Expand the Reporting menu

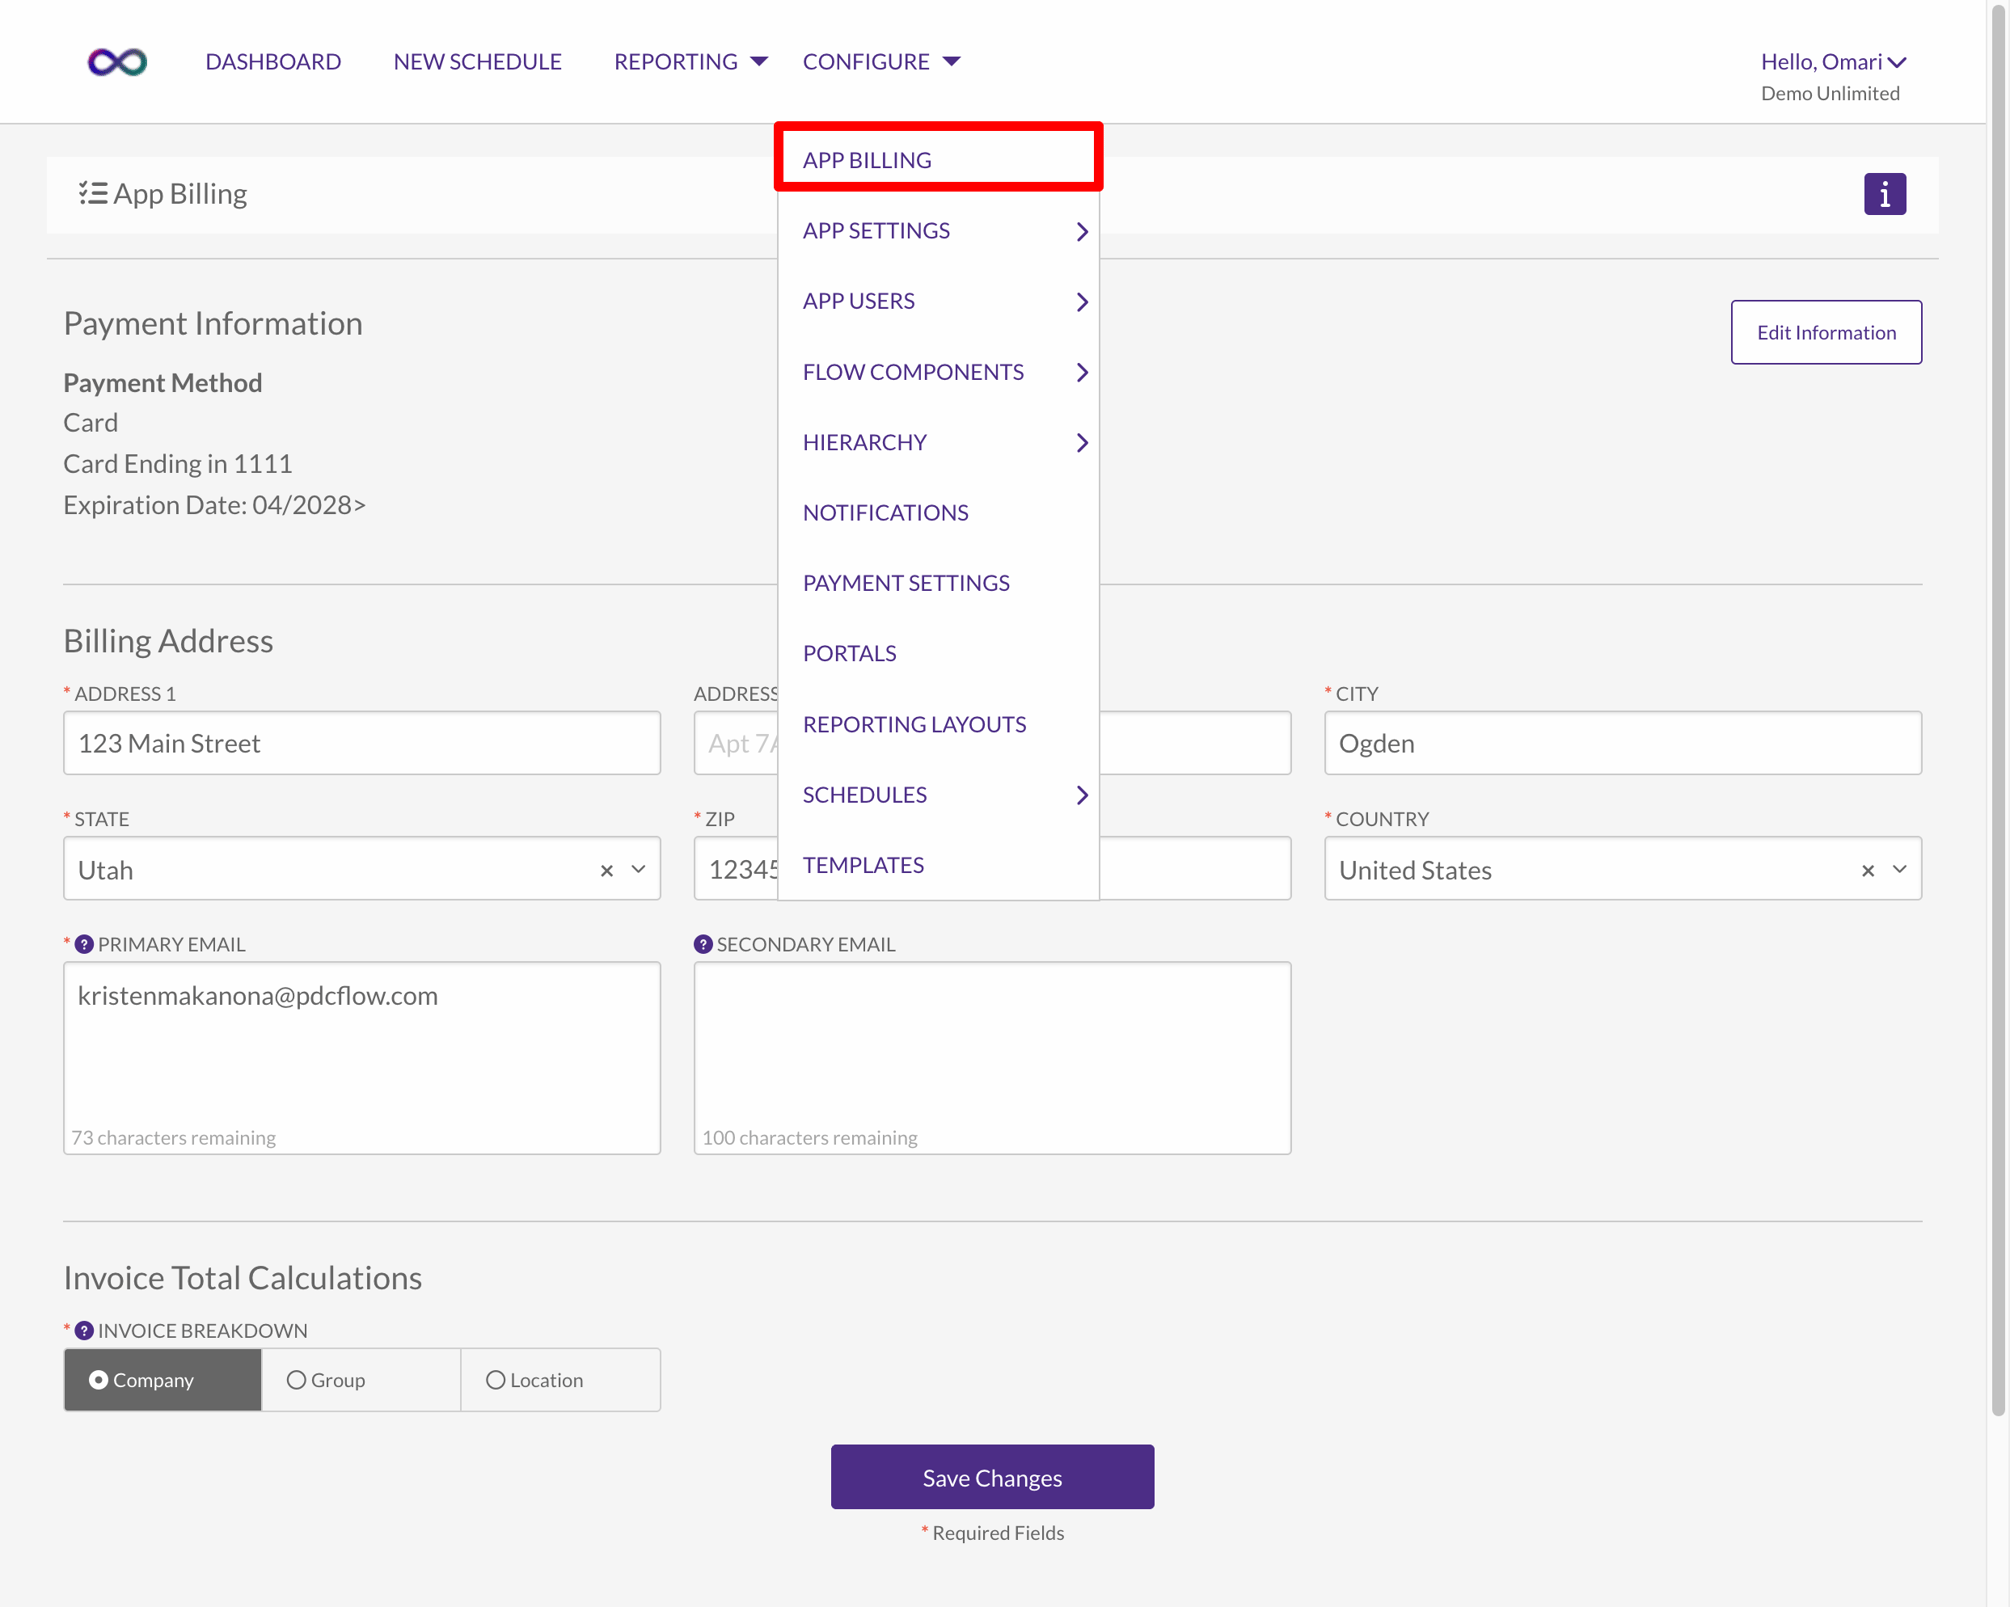click(x=690, y=61)
